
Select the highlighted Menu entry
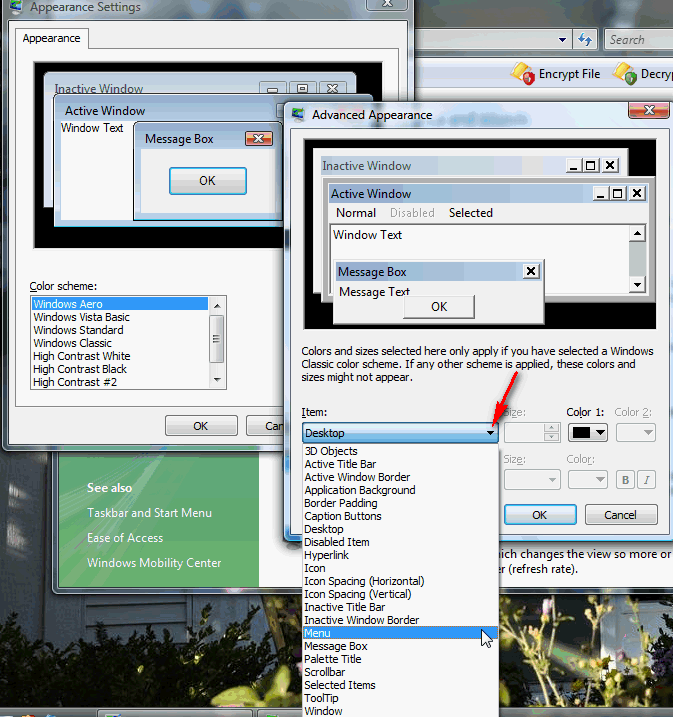(x=400, y=633)
